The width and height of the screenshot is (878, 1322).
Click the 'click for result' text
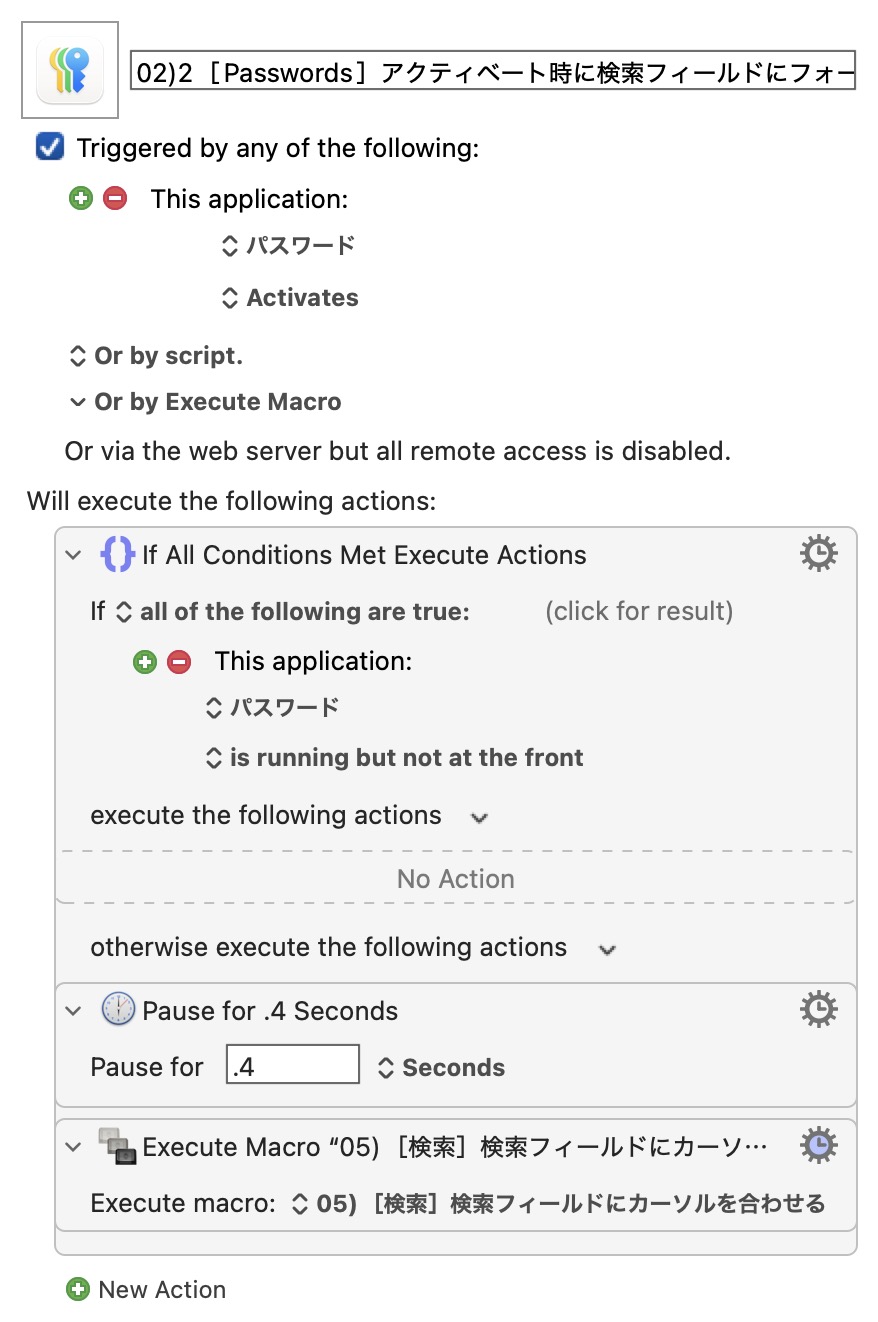coord(638,611)
